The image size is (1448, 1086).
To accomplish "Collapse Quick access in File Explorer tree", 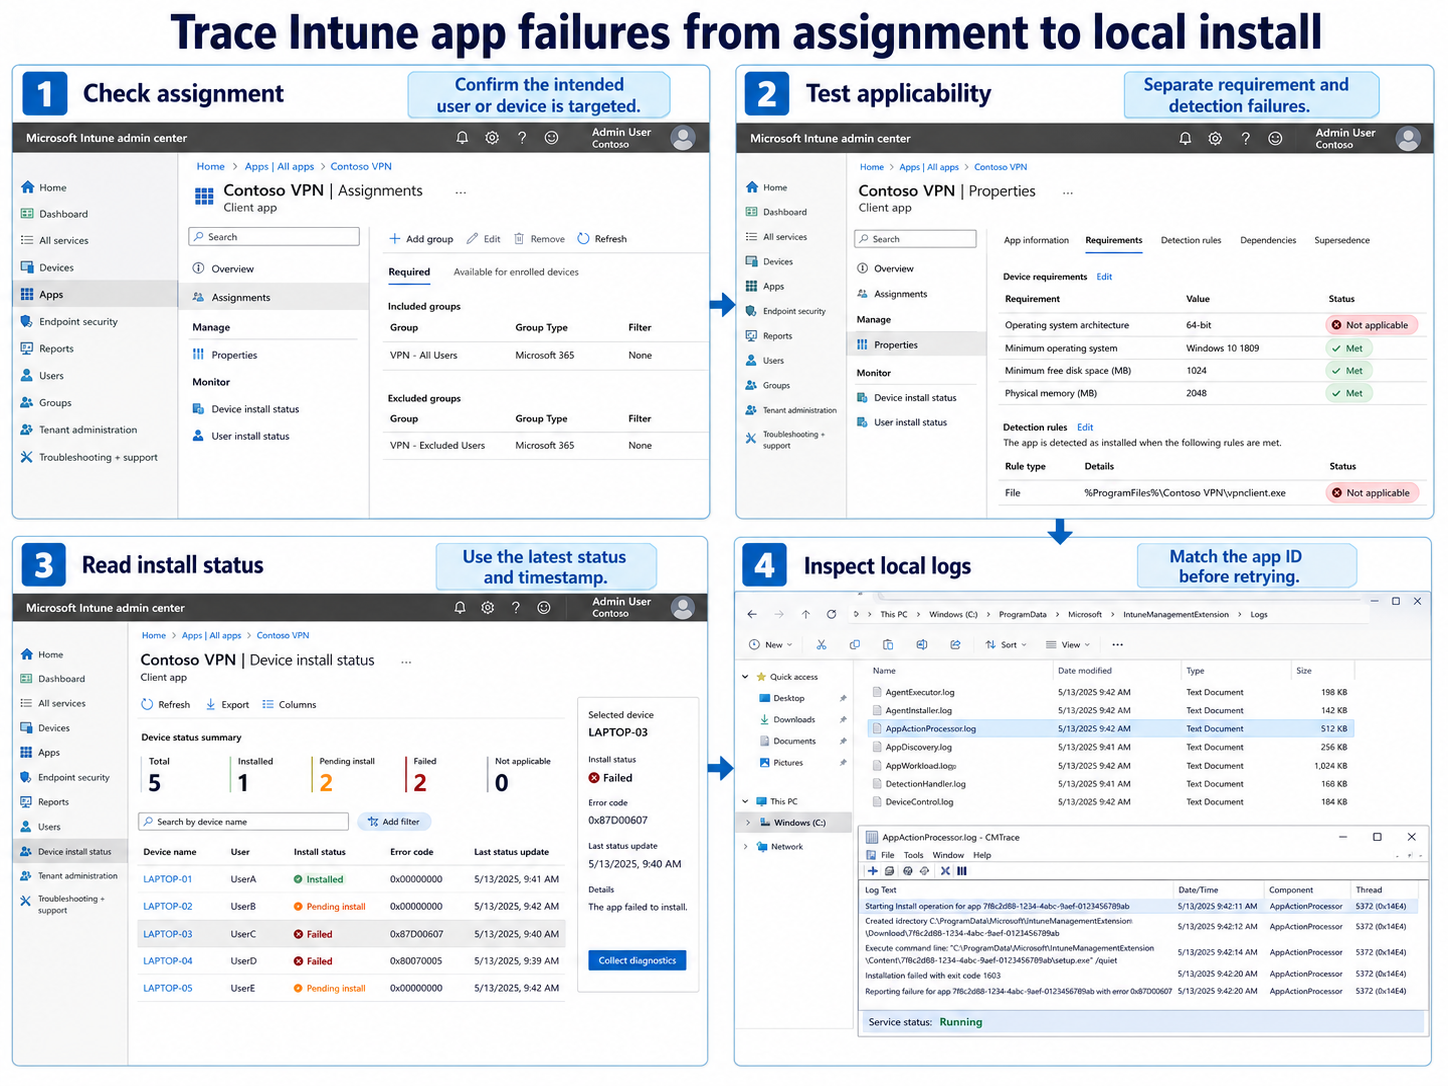I will [x=746, y=677].
